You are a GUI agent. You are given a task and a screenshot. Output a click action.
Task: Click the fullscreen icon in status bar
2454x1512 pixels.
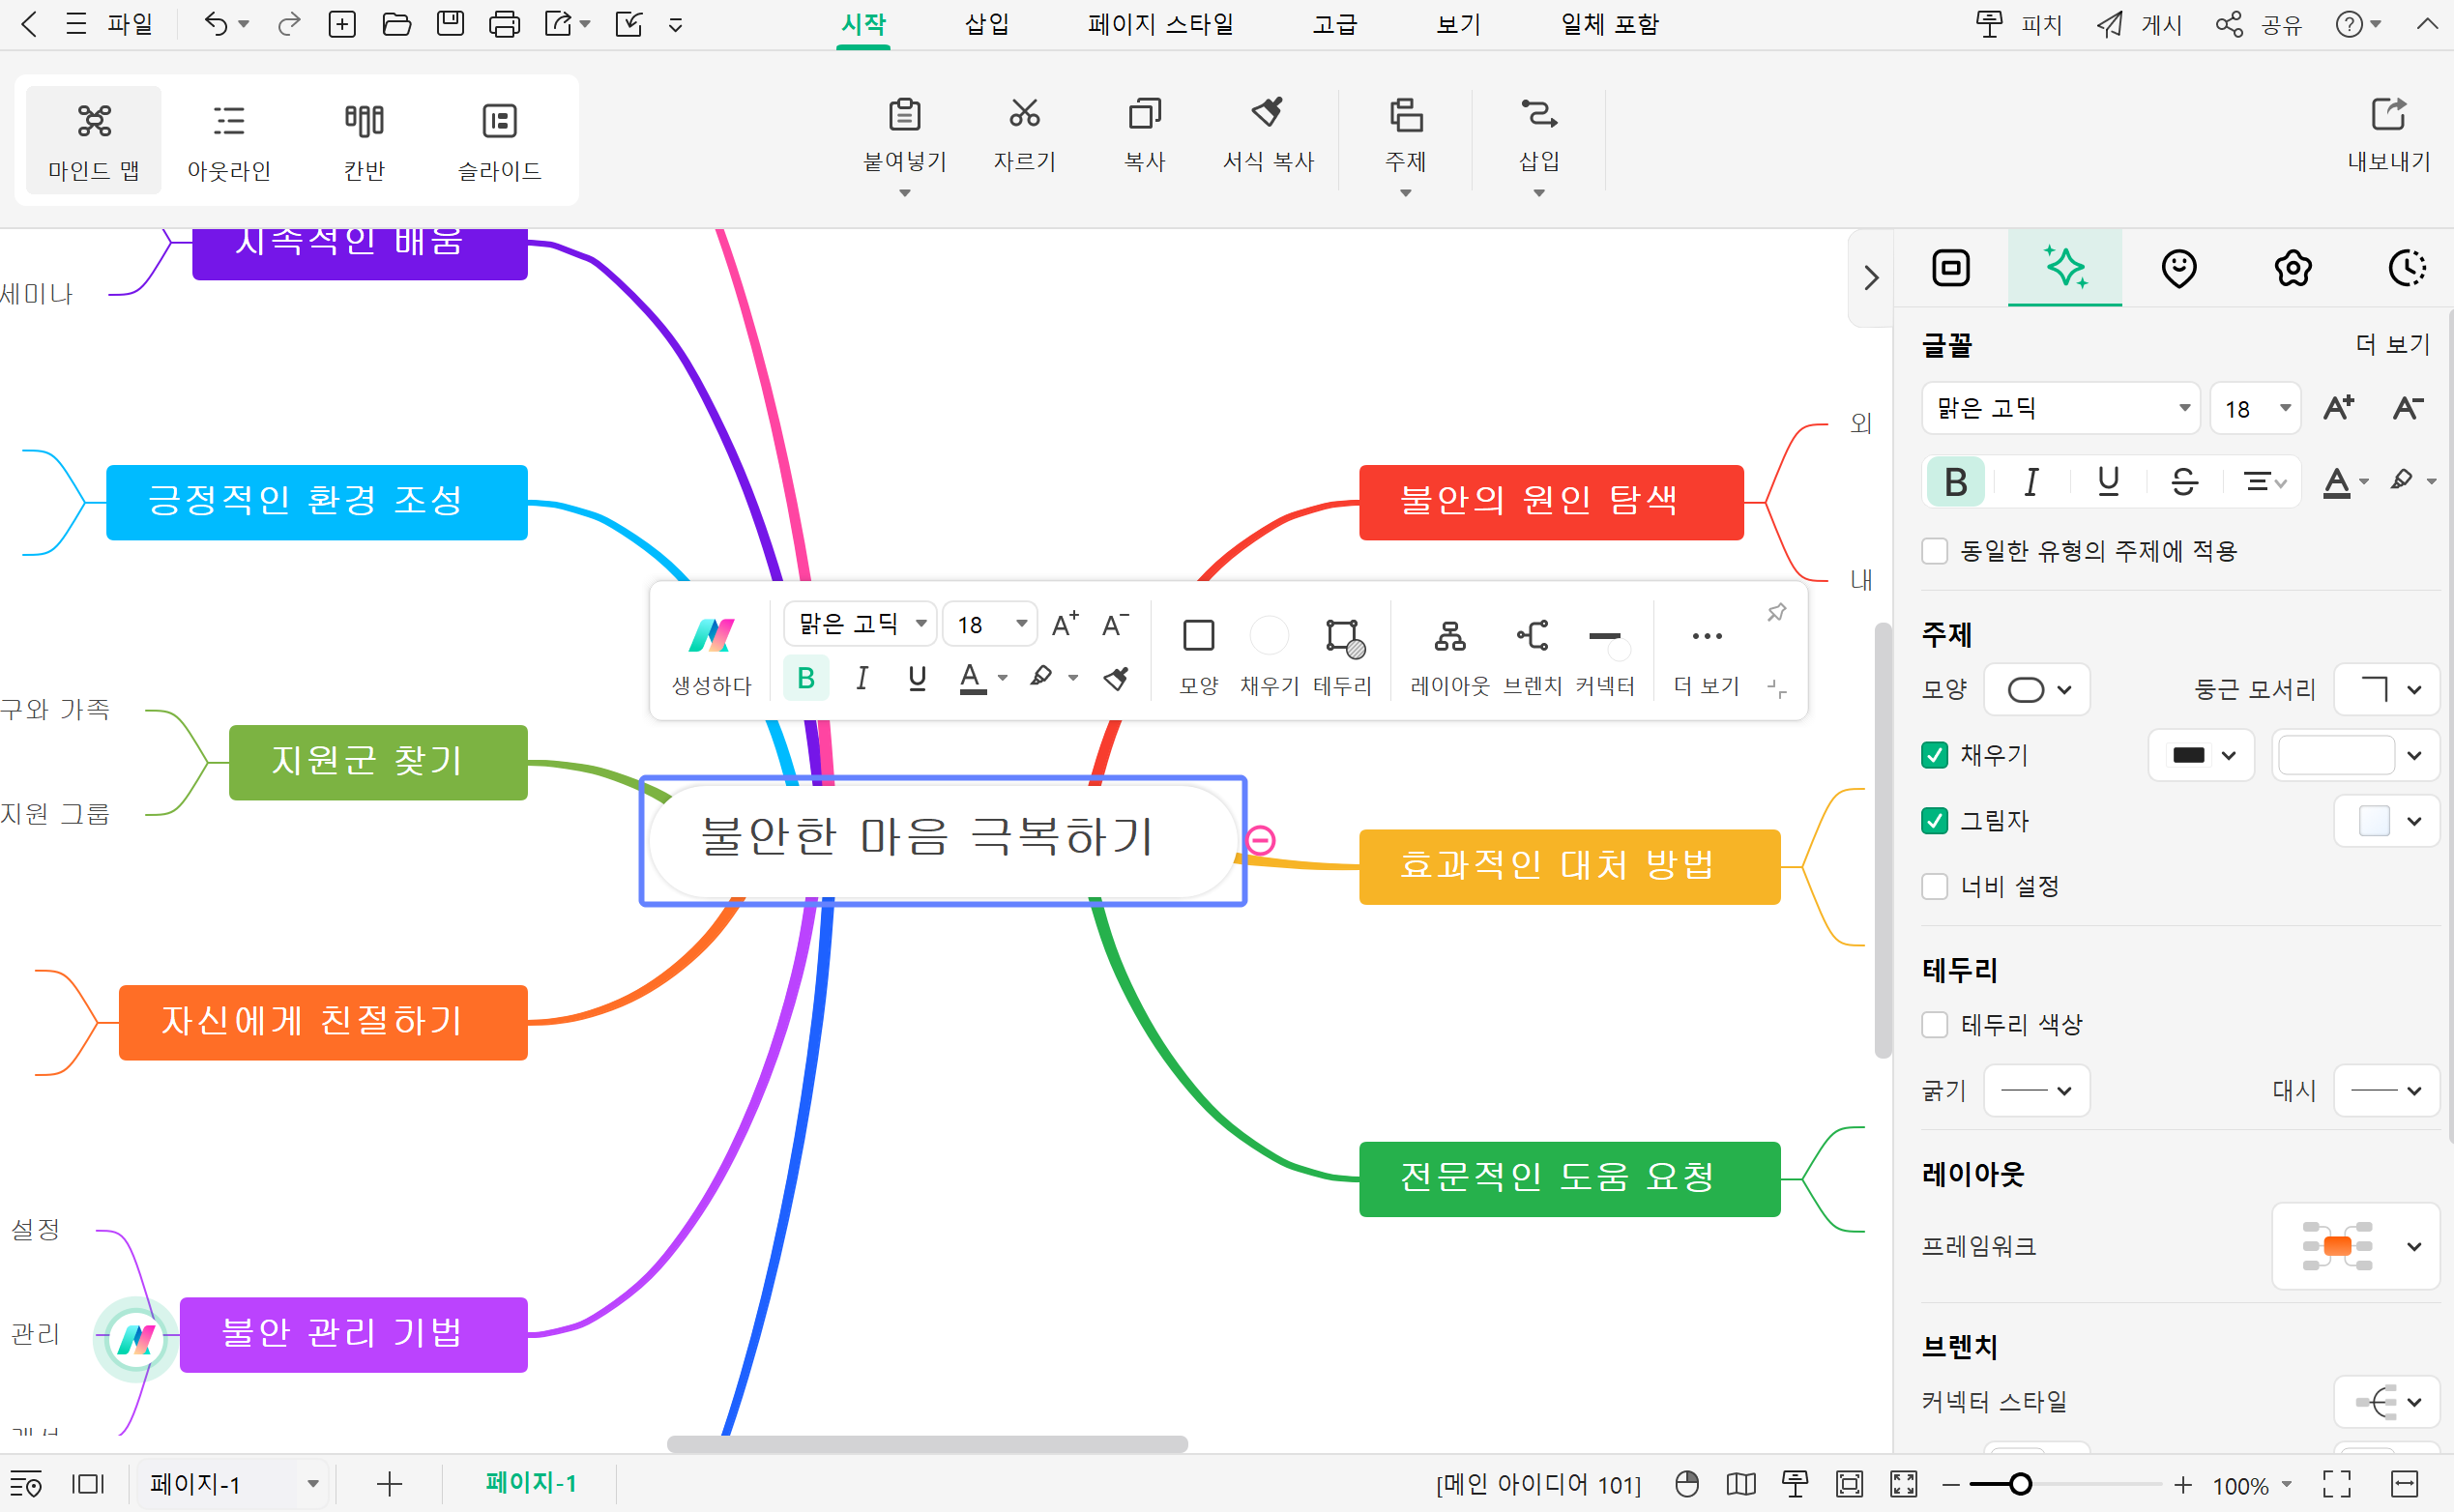2337,1484
